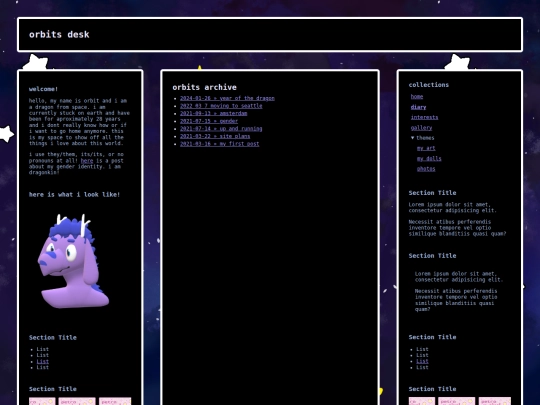The width and height of the screenshot is (540, 405).
Task: Click the 'orbits desk' site title
Action: click(x=59, y=34)
